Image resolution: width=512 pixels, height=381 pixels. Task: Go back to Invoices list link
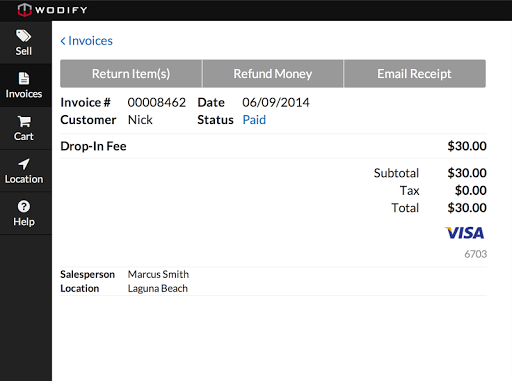point(87,41)
